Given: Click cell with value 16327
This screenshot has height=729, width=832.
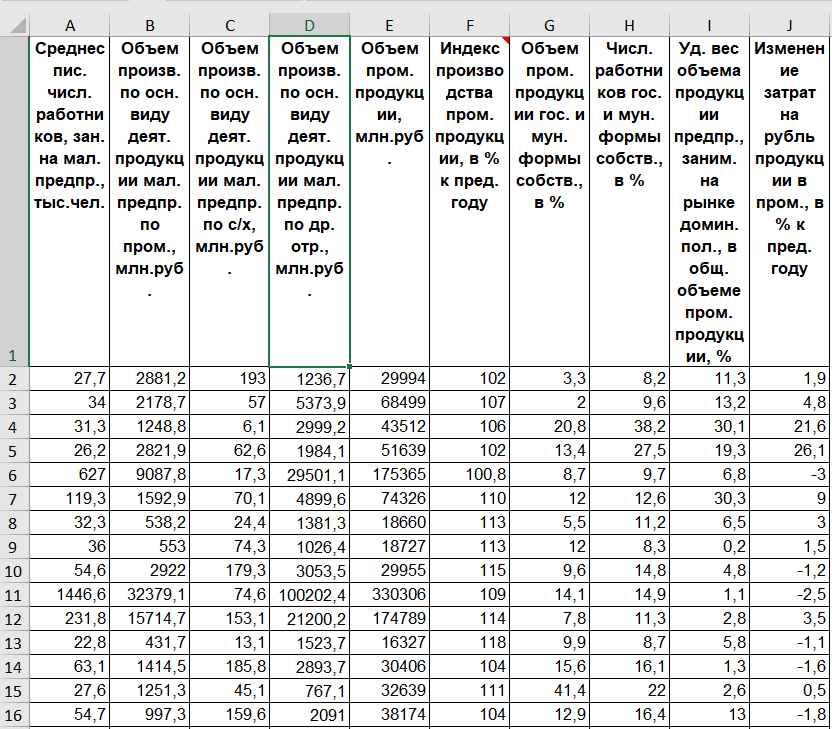Looking at the screenshot, I should click(389, 643).
